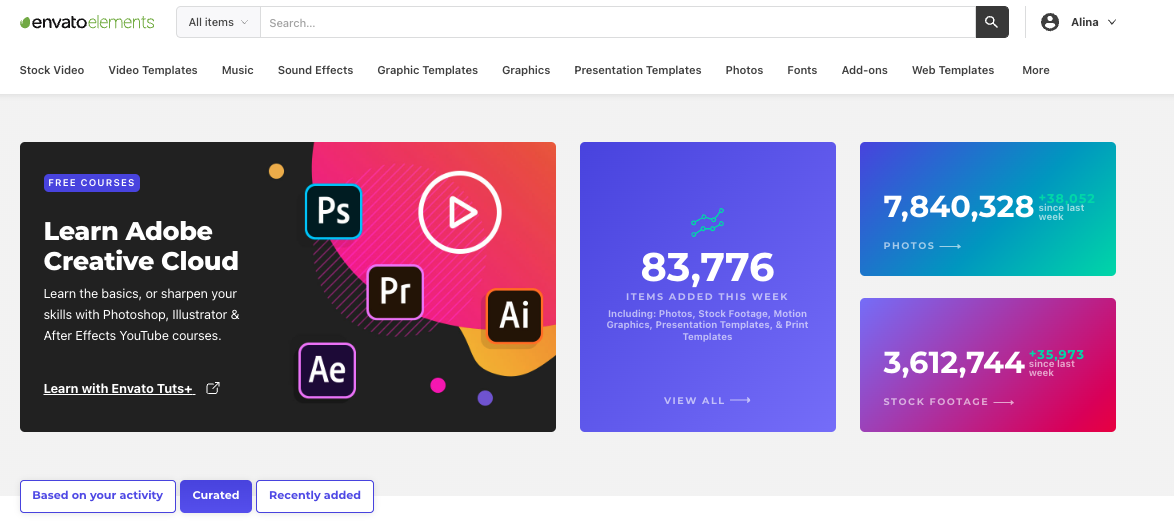Image resolution: width=1174 pixels, height=531 pixels.
Task: Click ITEMS ADDED THIS WEEK label
Action: (708, 297)
